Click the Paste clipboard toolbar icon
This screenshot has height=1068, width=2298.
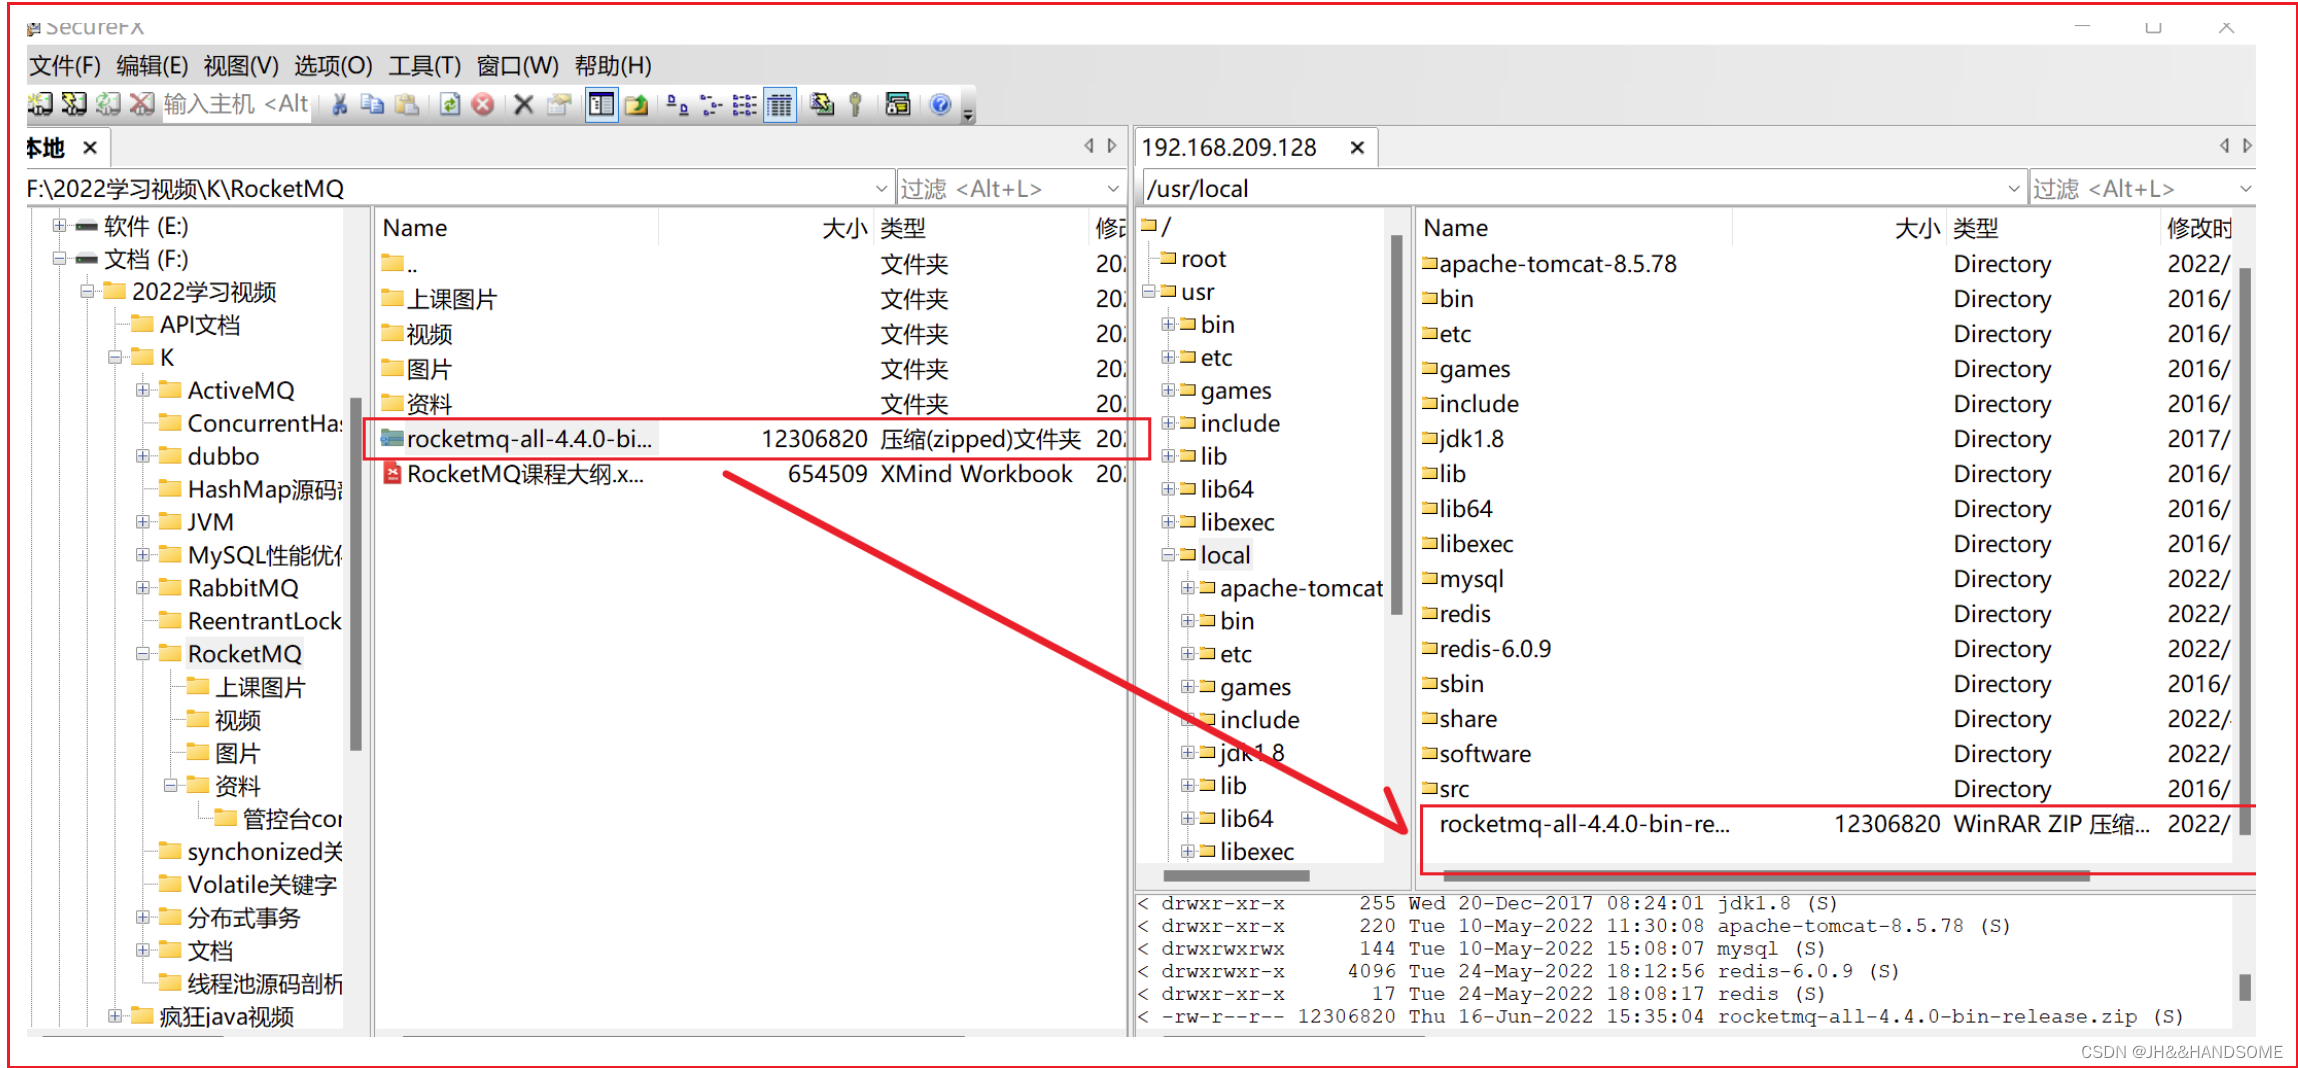[406, 104]
